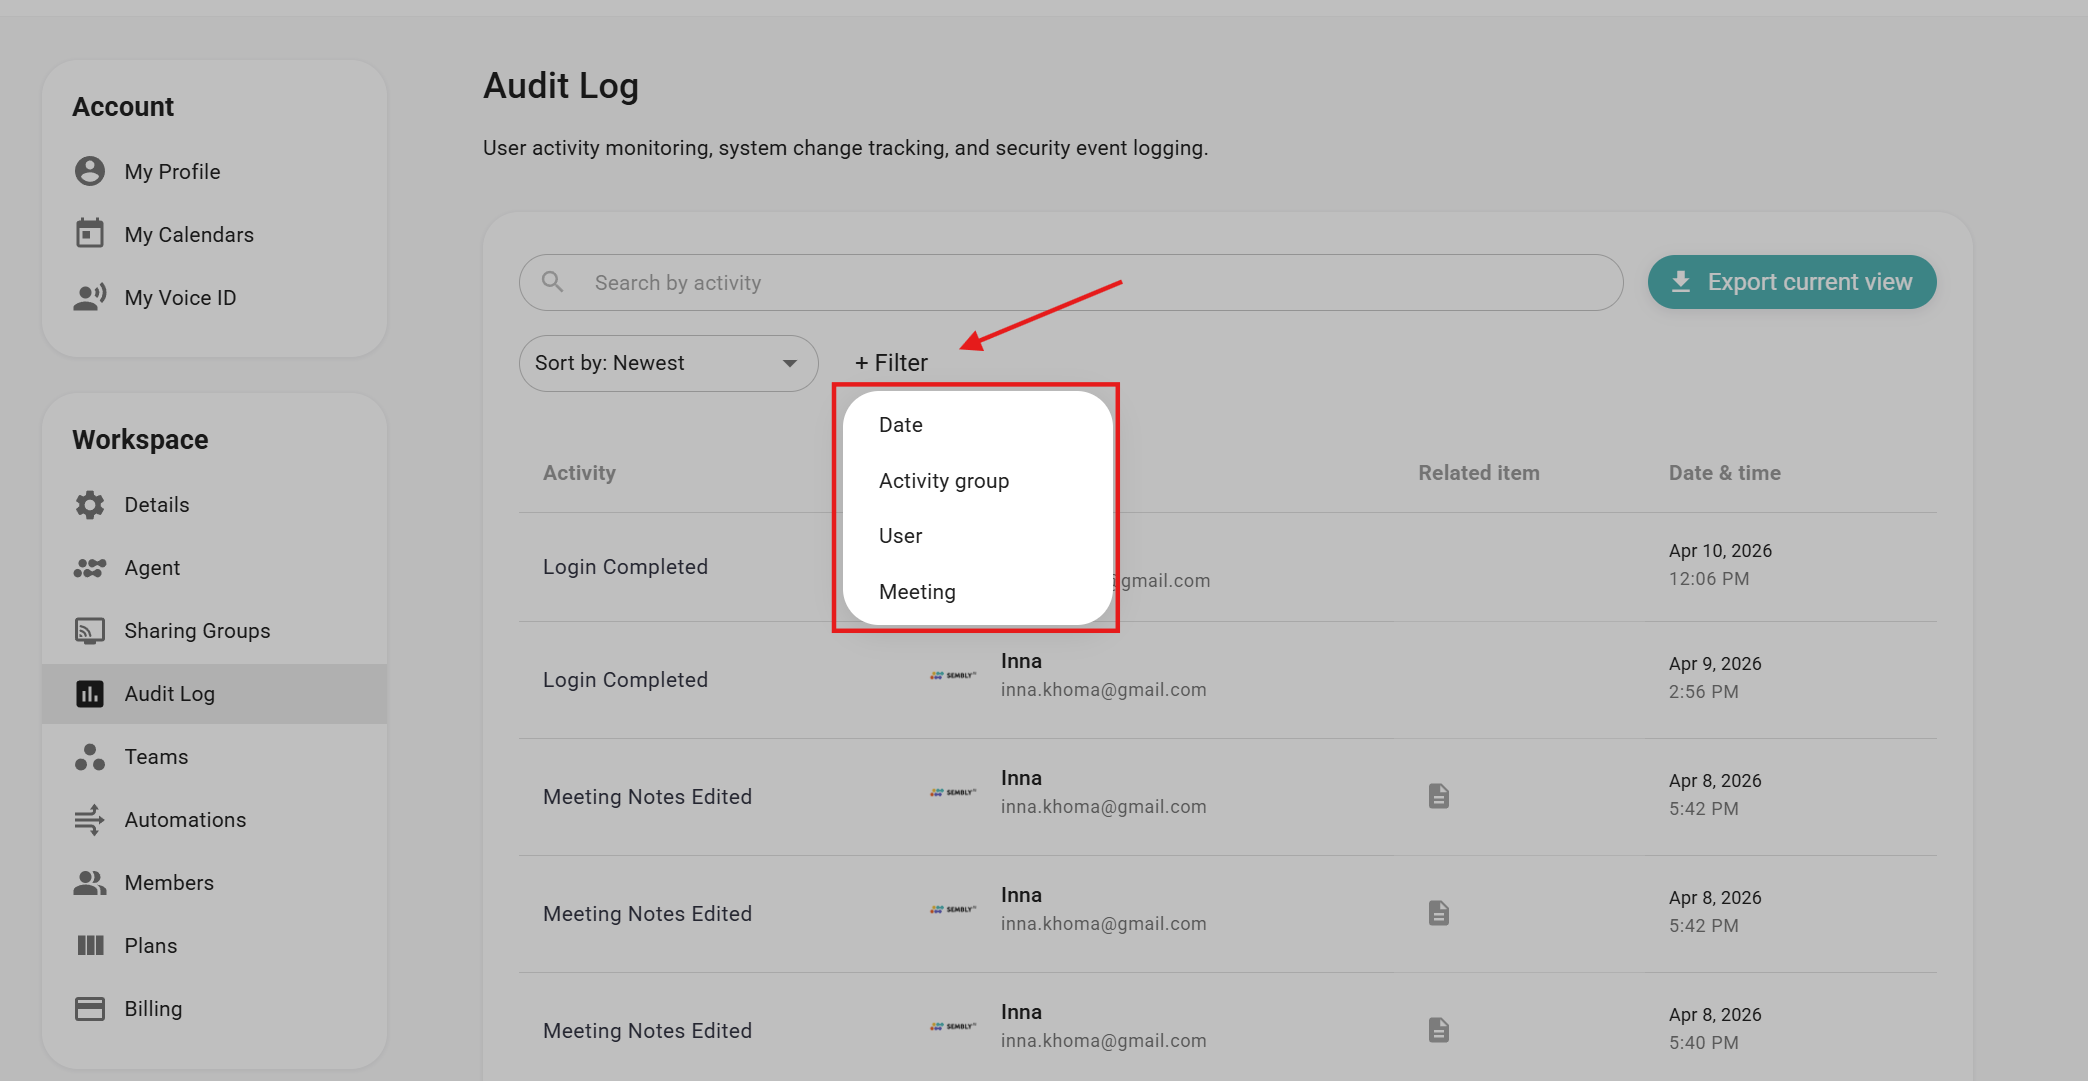Click the Automations arrows icon
This screenshot has width=2088, height=1081.
click(x=90, y=820)
